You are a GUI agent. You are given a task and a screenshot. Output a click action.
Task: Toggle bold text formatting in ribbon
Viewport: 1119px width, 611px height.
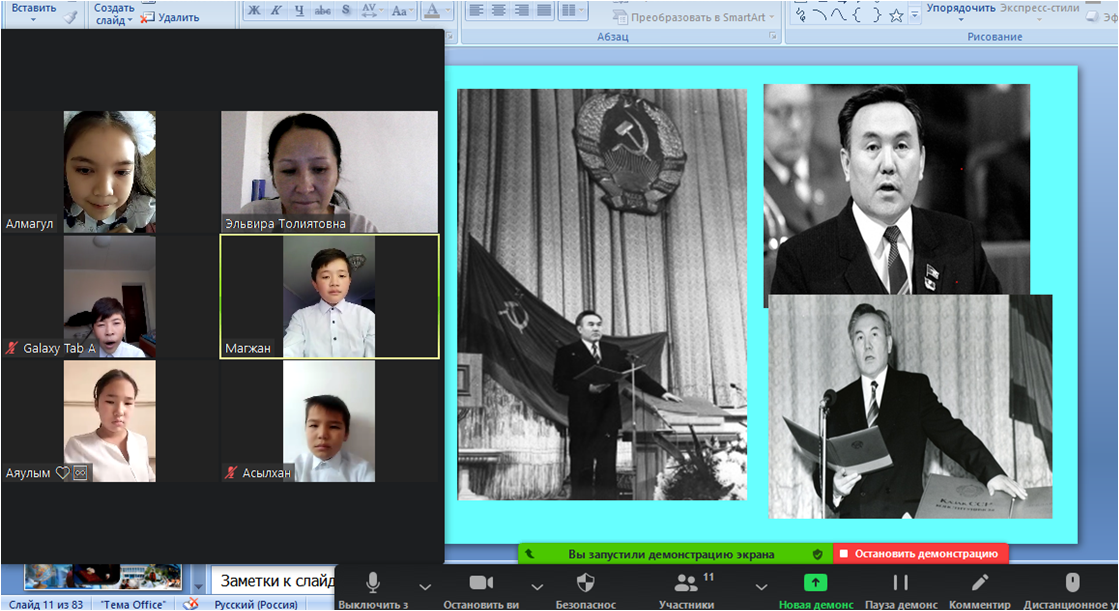(x=254, y=11)
